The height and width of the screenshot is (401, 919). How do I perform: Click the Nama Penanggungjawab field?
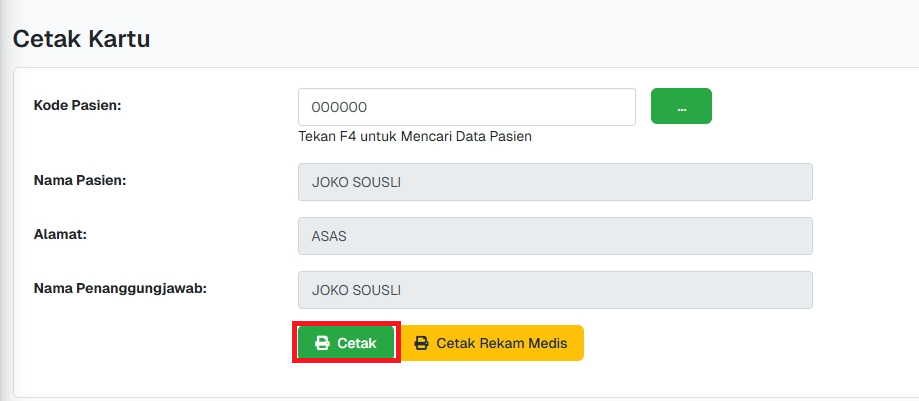555,290
